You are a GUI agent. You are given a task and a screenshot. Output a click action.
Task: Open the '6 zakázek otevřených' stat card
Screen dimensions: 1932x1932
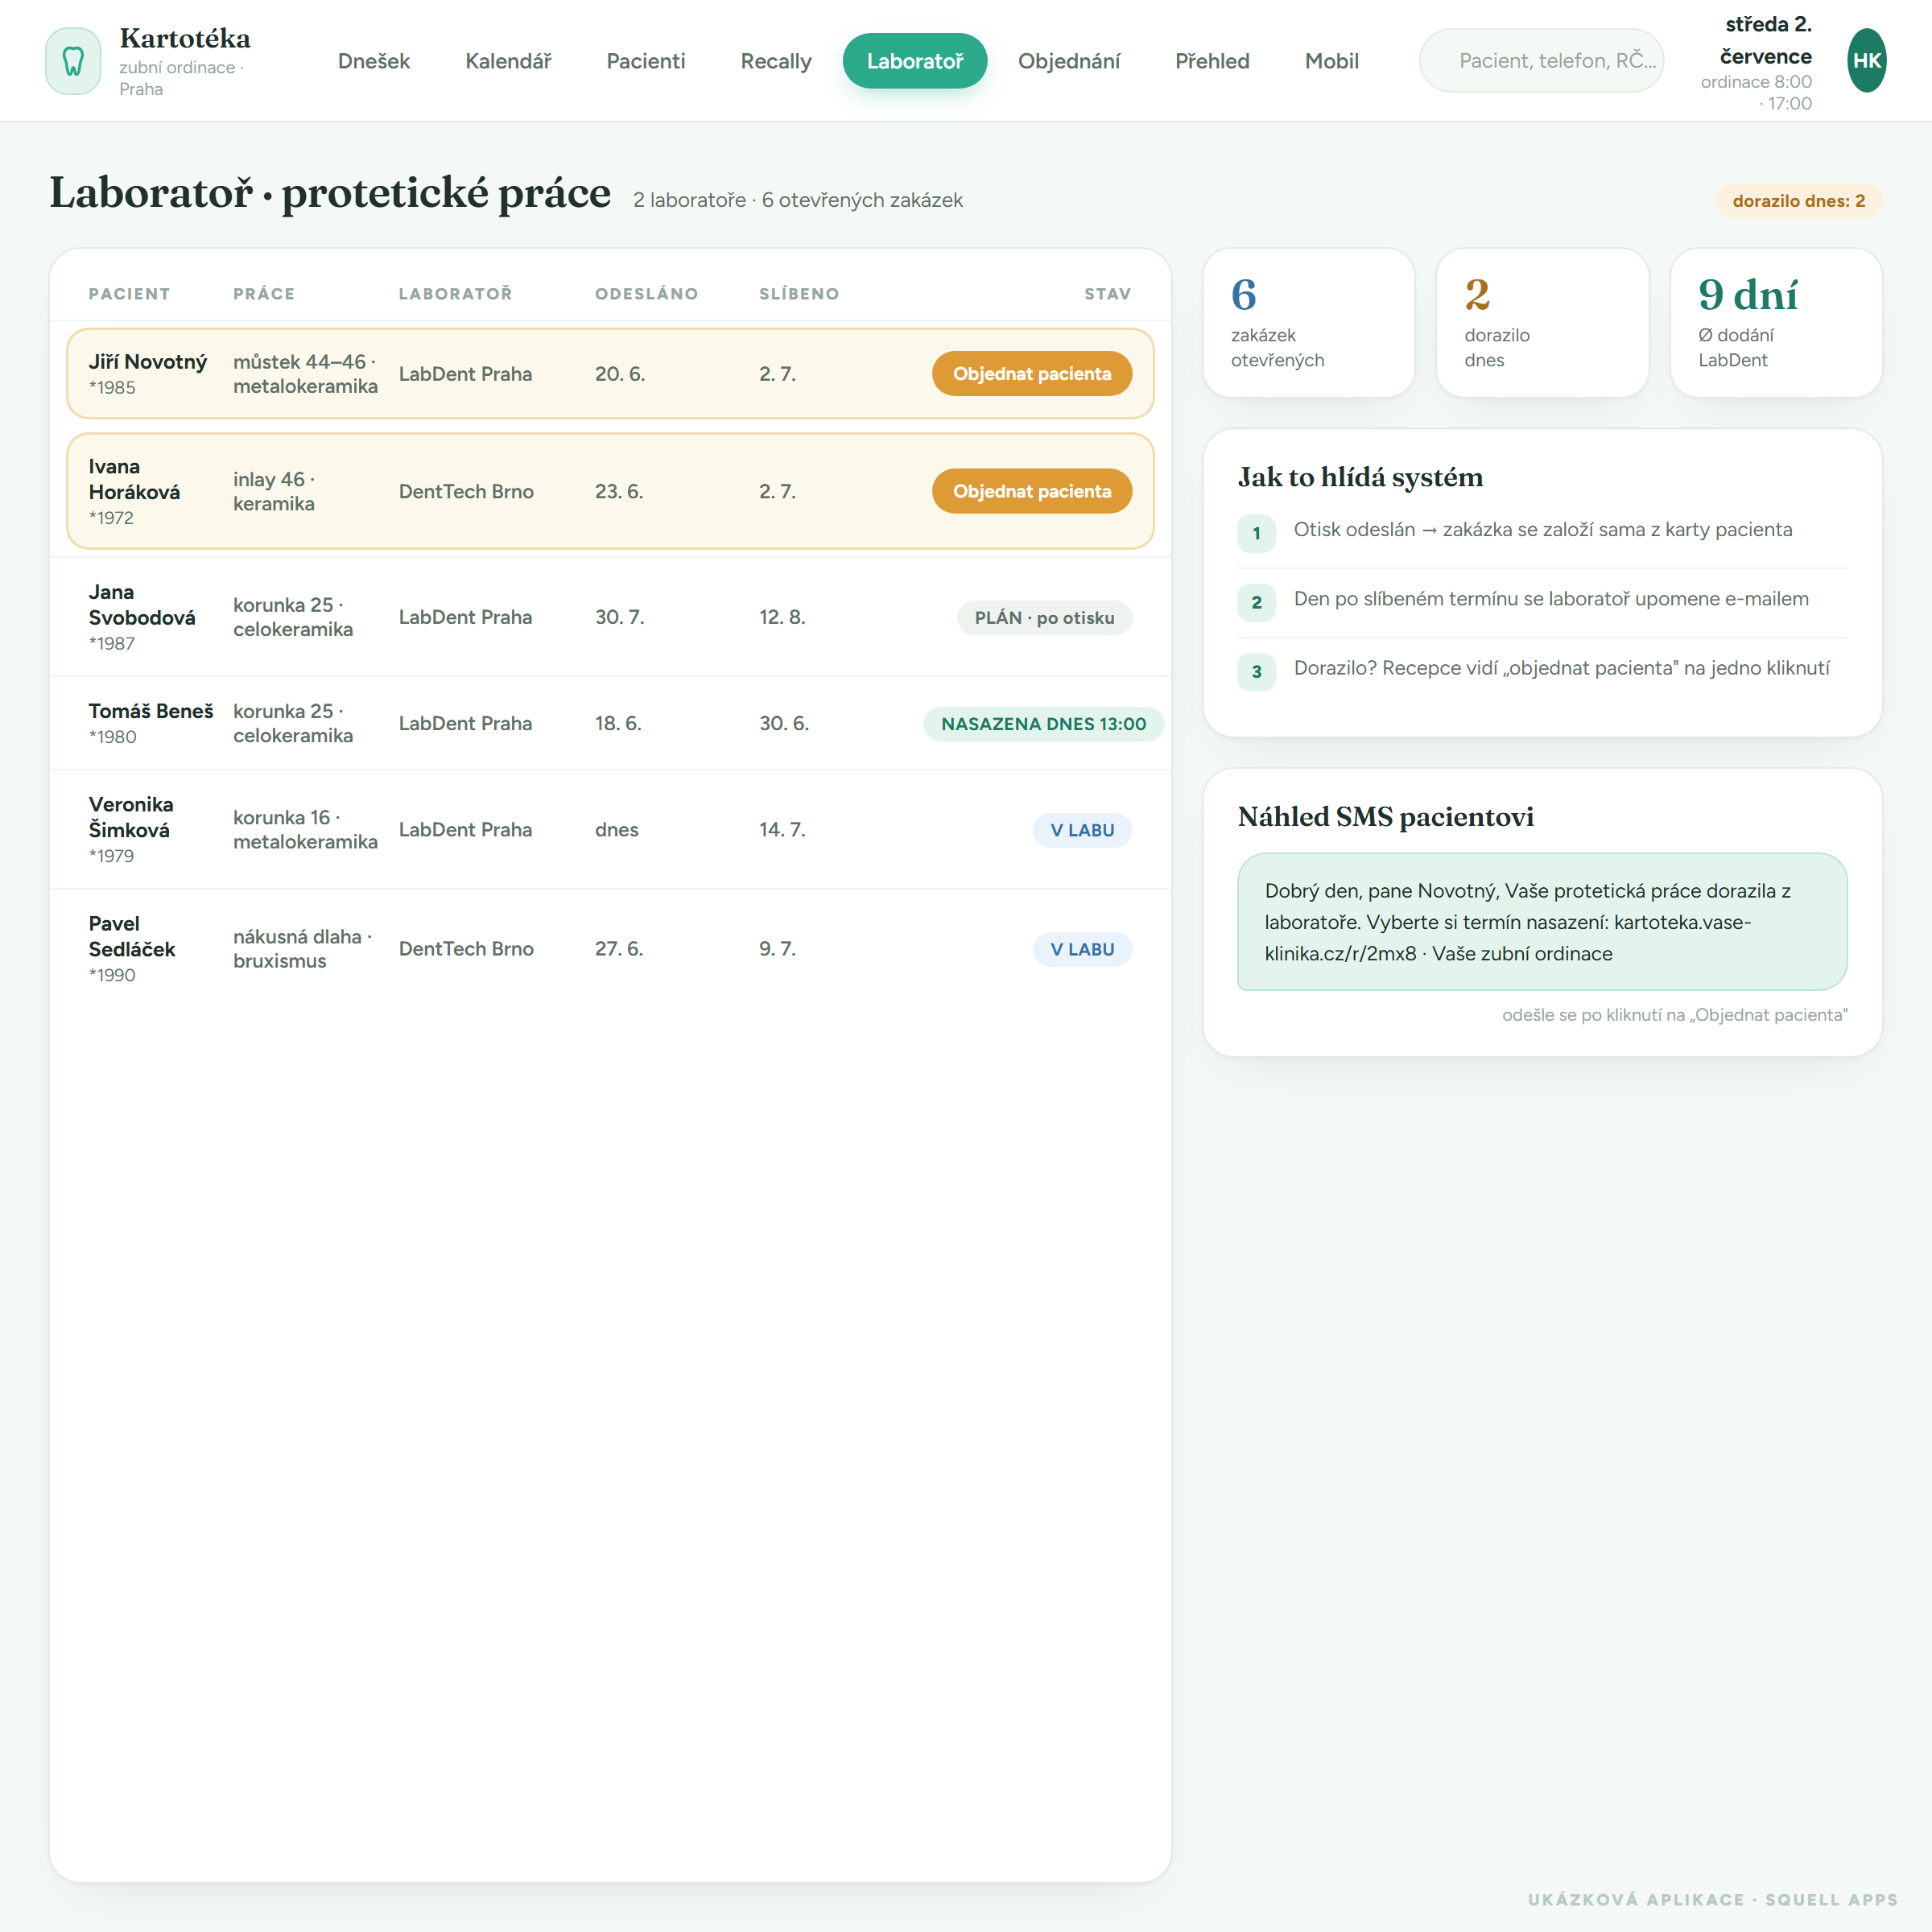tap(1308, 322)
